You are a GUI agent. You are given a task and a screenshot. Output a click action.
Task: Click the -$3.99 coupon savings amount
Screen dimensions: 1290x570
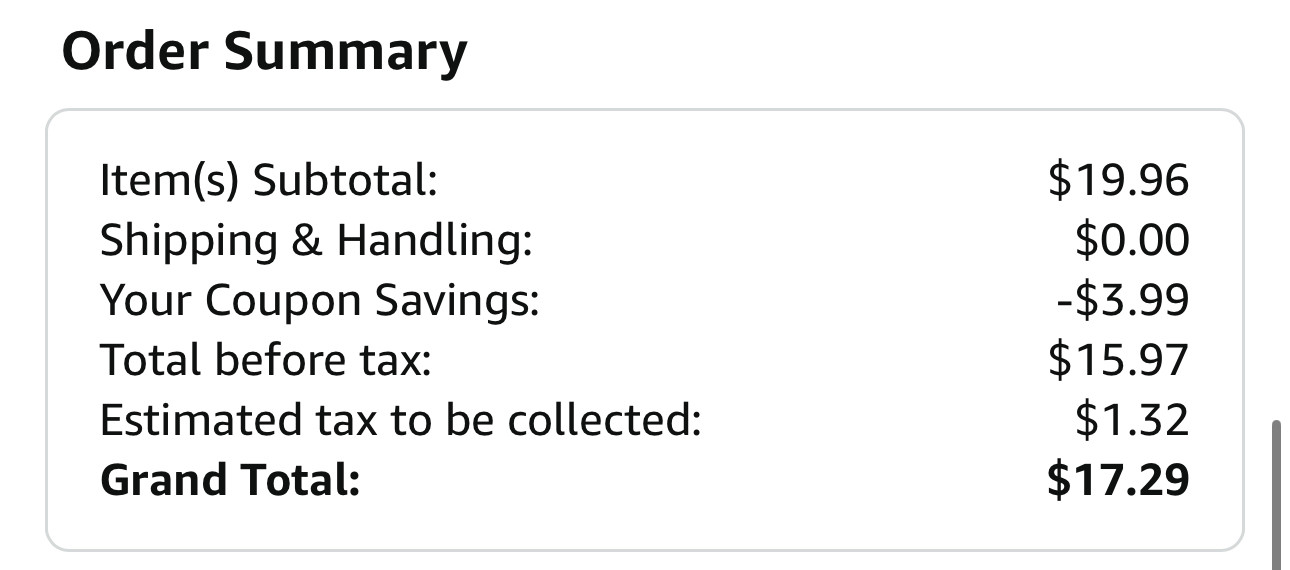1123,300
